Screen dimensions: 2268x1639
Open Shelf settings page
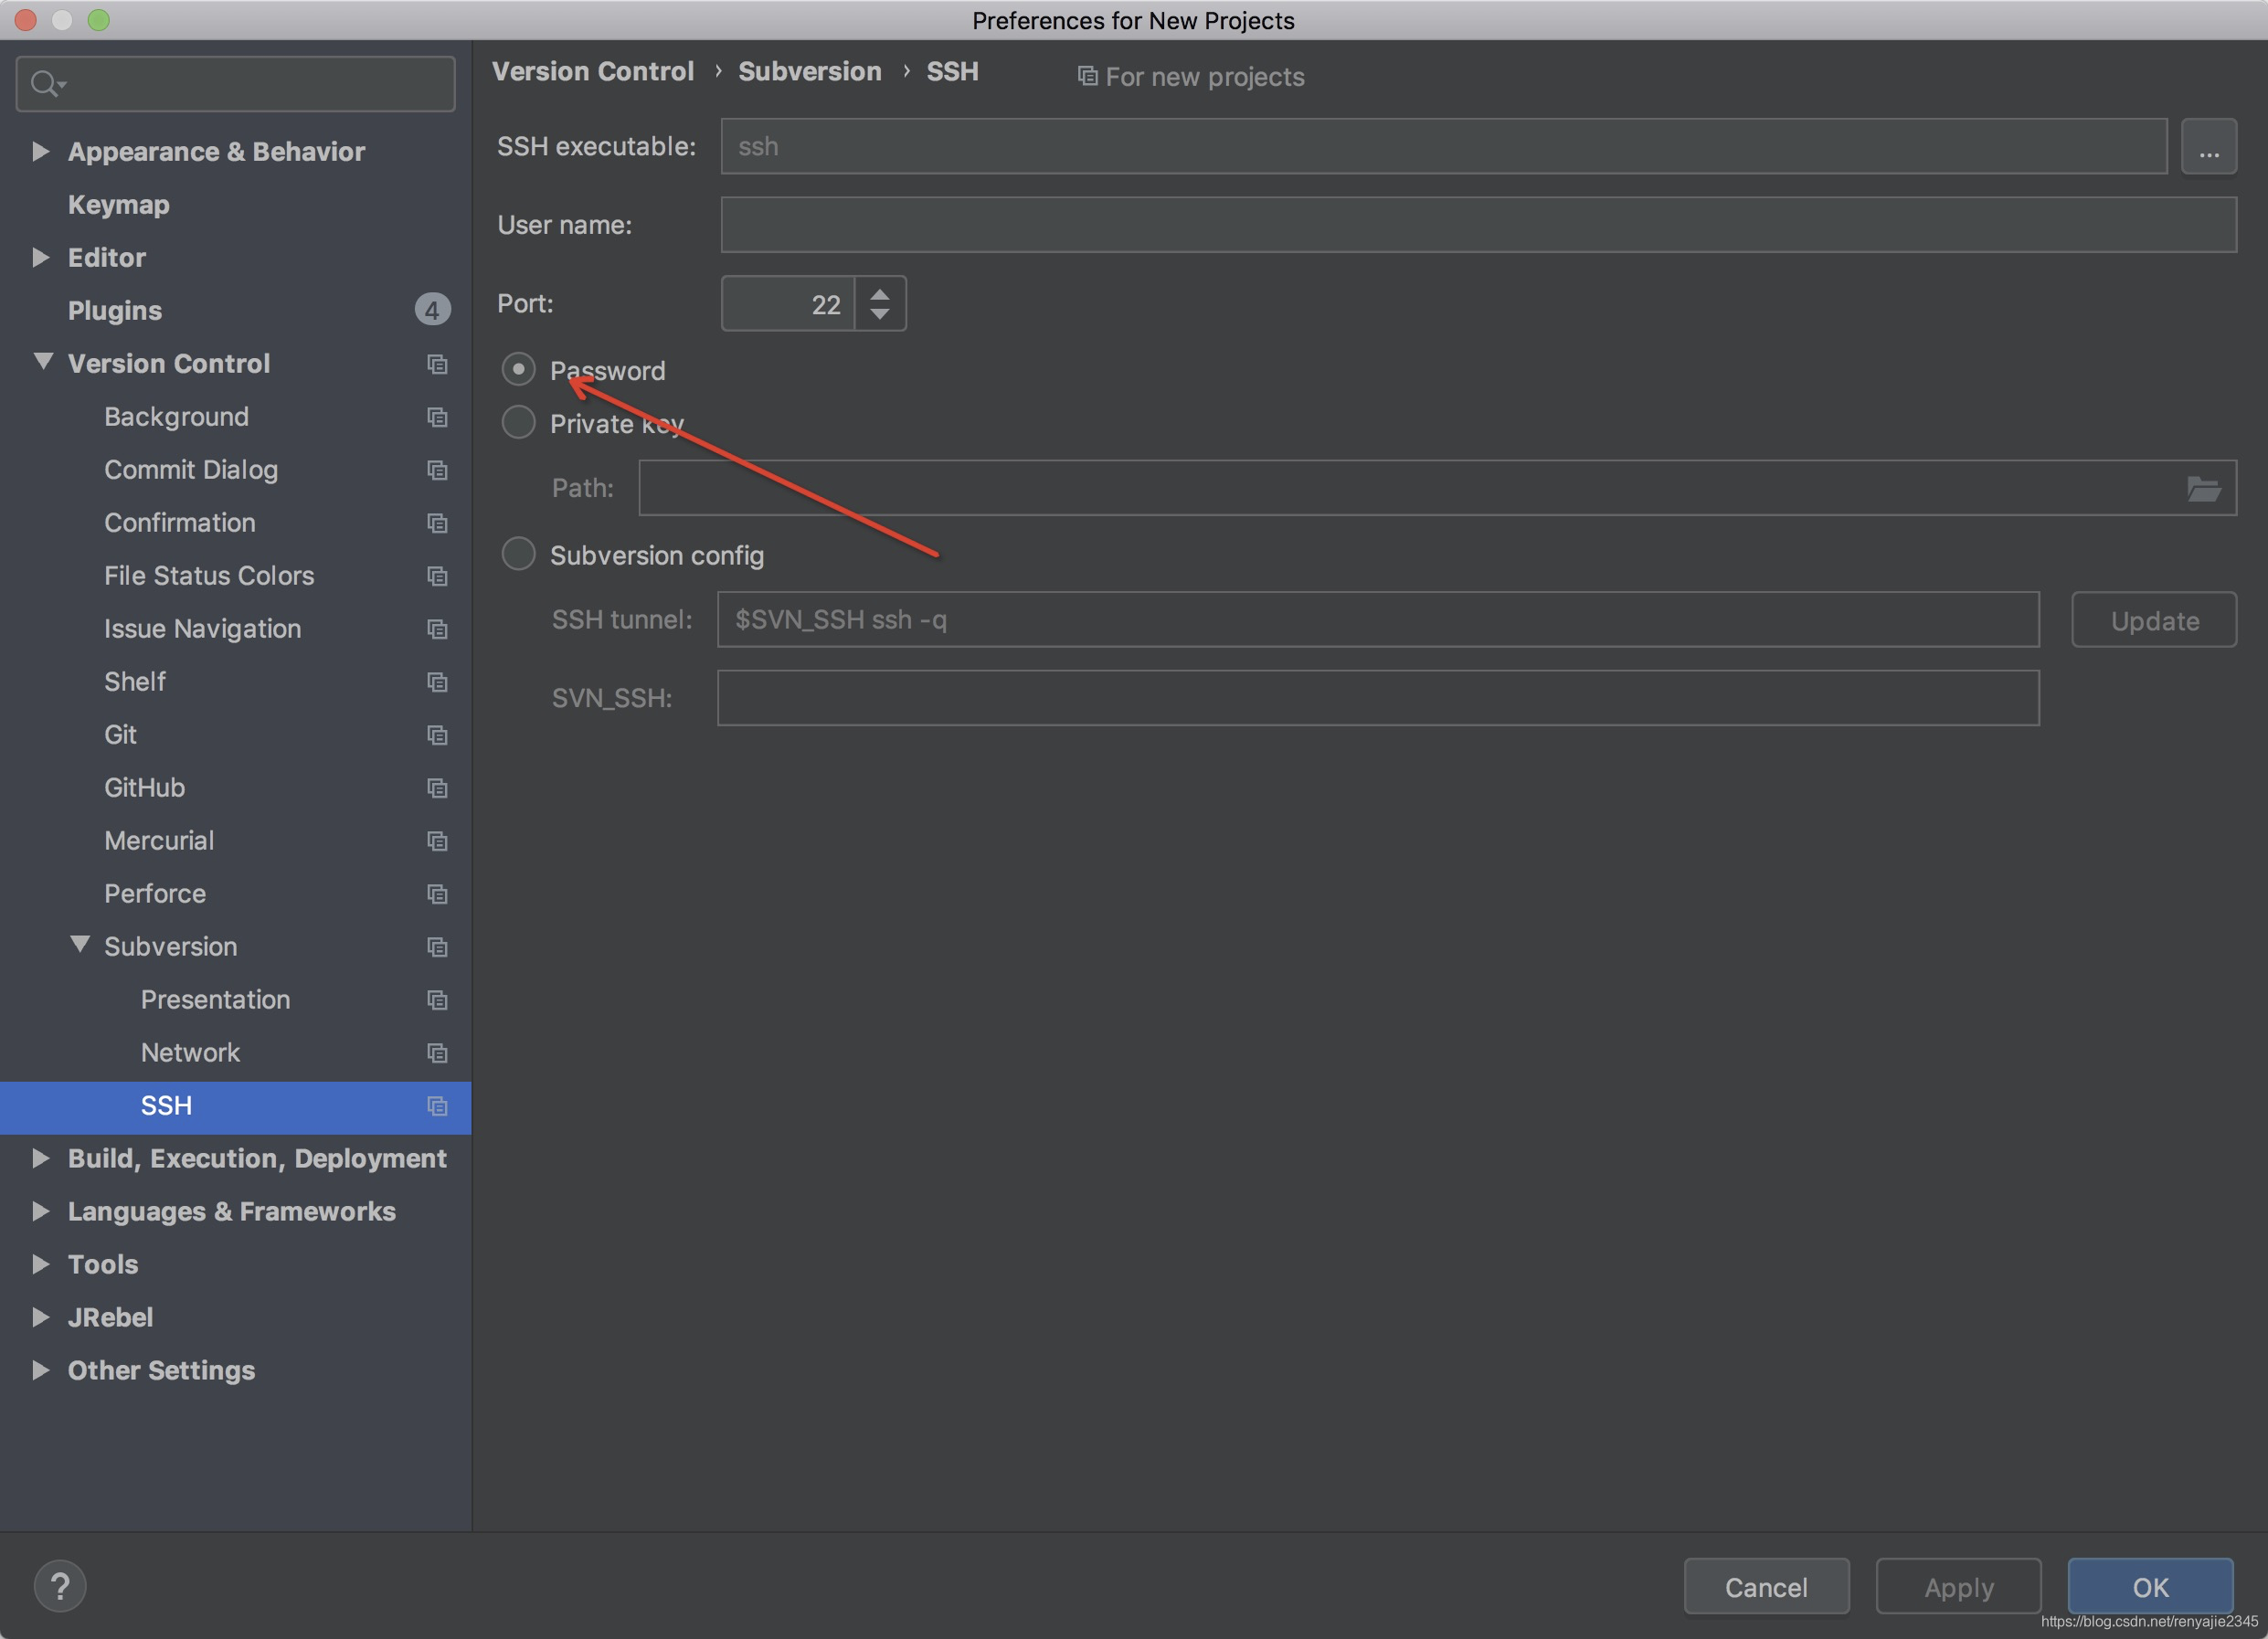coord(135,682)
